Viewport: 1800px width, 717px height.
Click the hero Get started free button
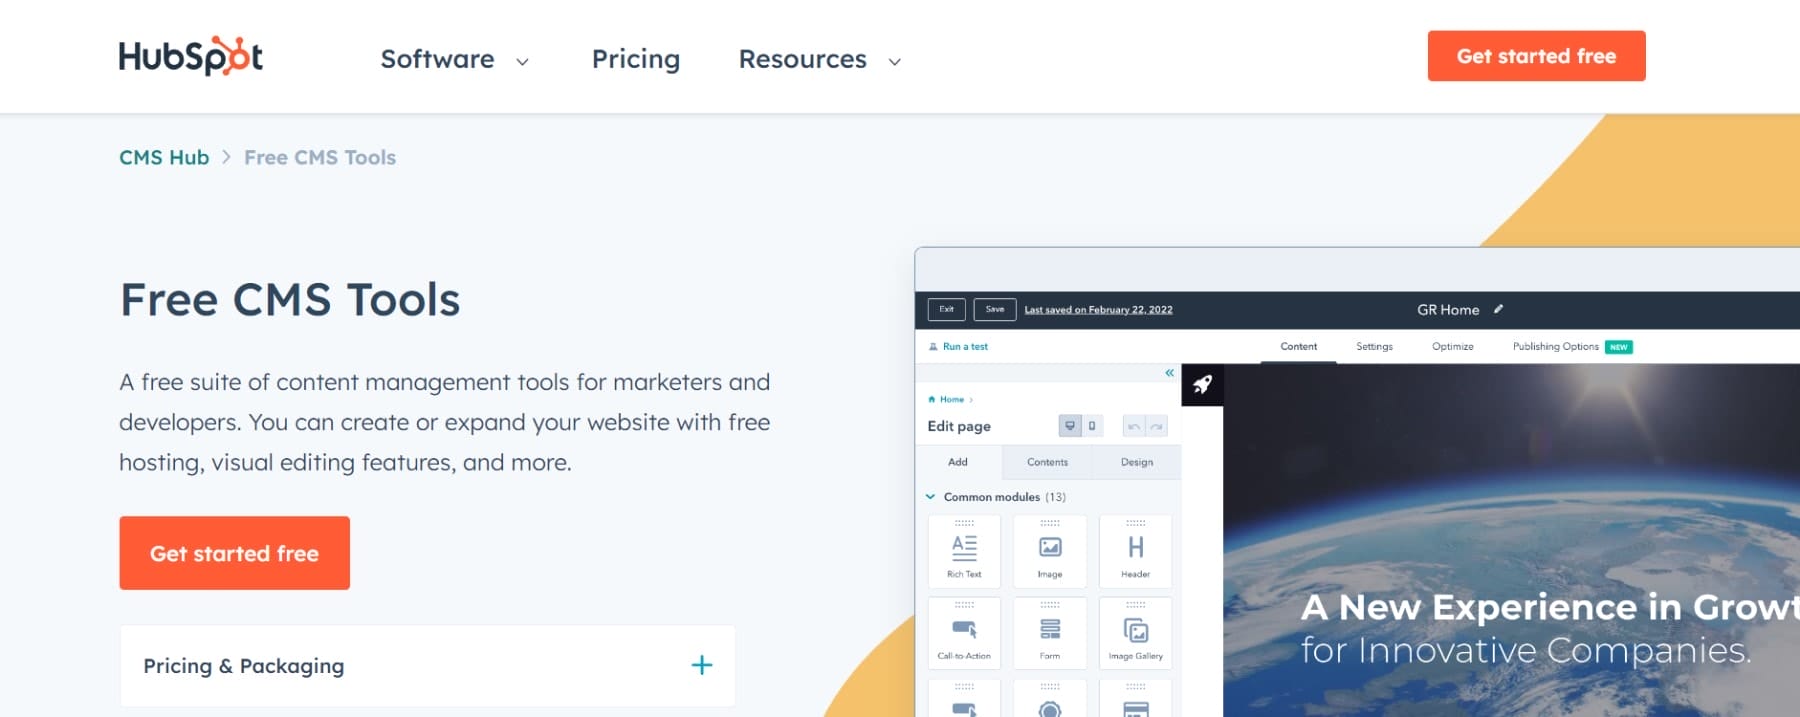click(235, 553)
